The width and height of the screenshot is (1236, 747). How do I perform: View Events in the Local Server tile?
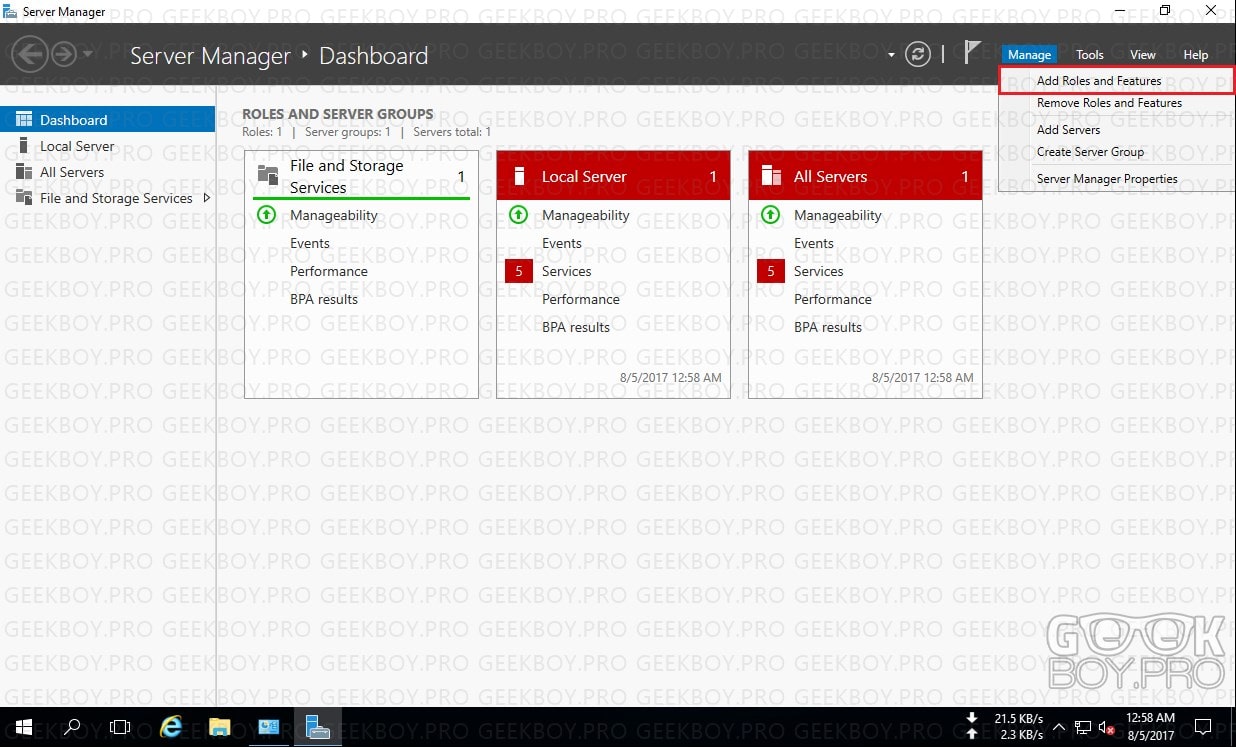[x=562, y=243]
